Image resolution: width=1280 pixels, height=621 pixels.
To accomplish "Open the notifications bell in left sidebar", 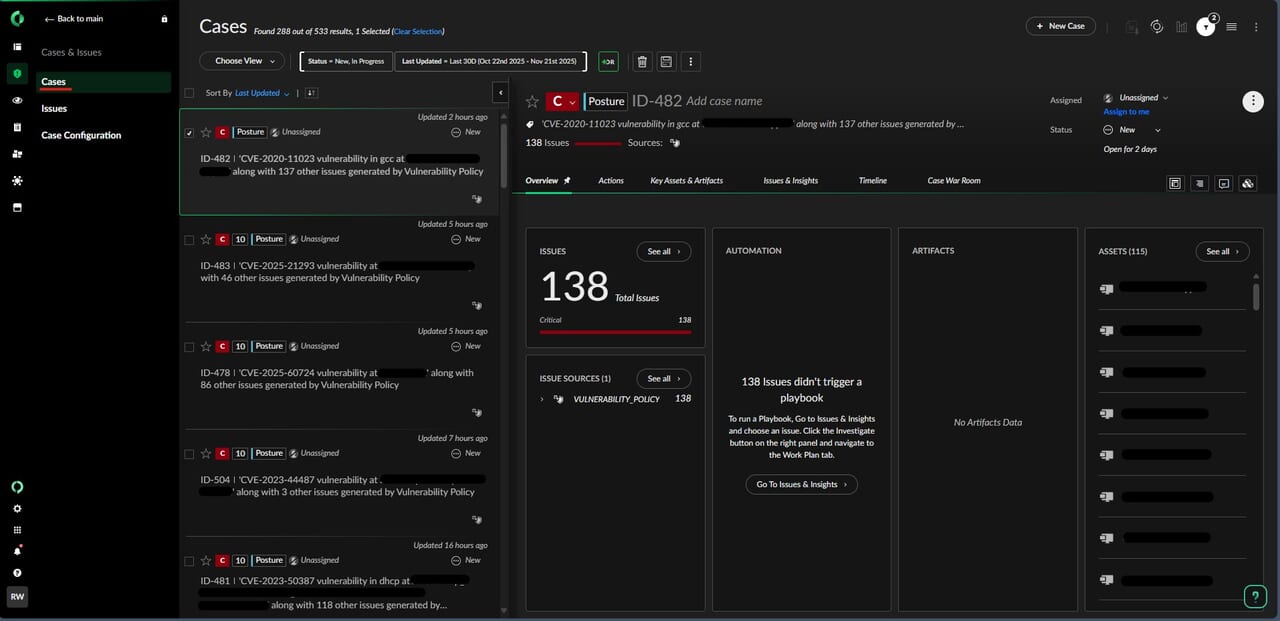I will click(x=17, y=551).
